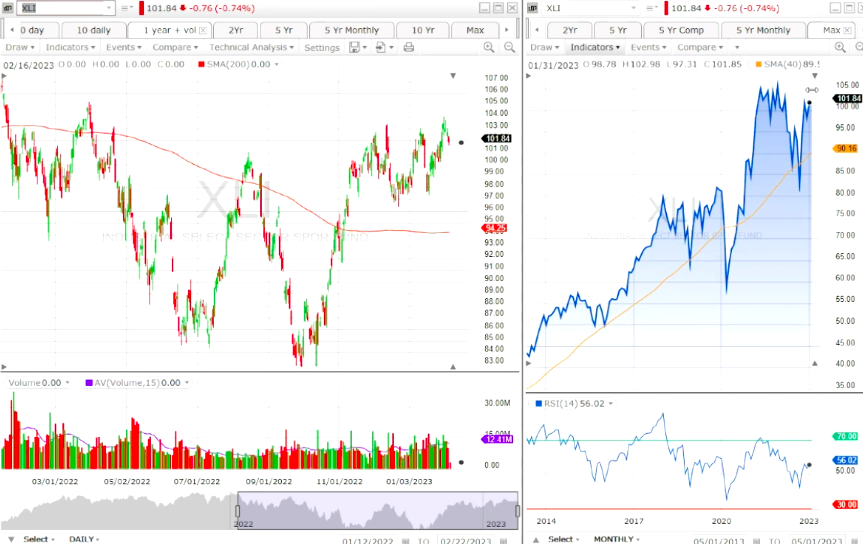Screen dimensions: 863x544
Task: Click the up triangle at bottom-left of right panel
Action: coord(536,540)
